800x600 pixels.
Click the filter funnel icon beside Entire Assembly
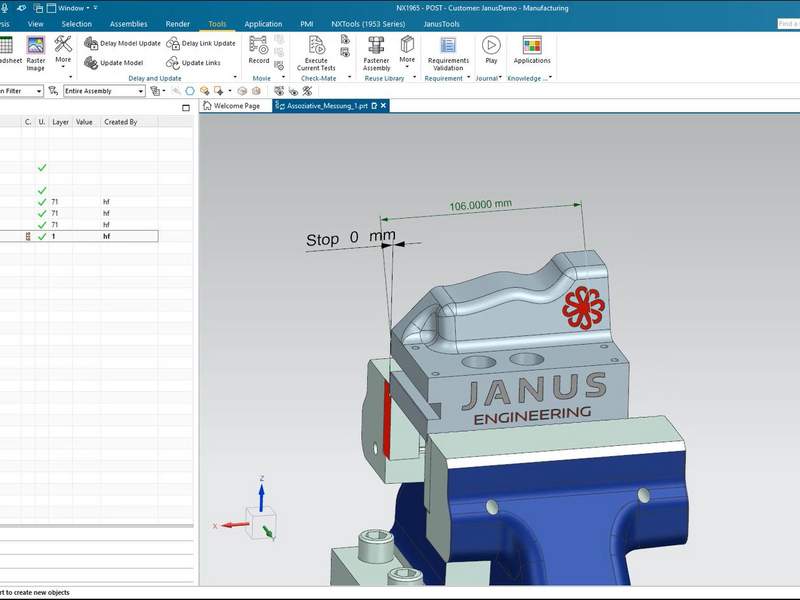coord(53,91)
